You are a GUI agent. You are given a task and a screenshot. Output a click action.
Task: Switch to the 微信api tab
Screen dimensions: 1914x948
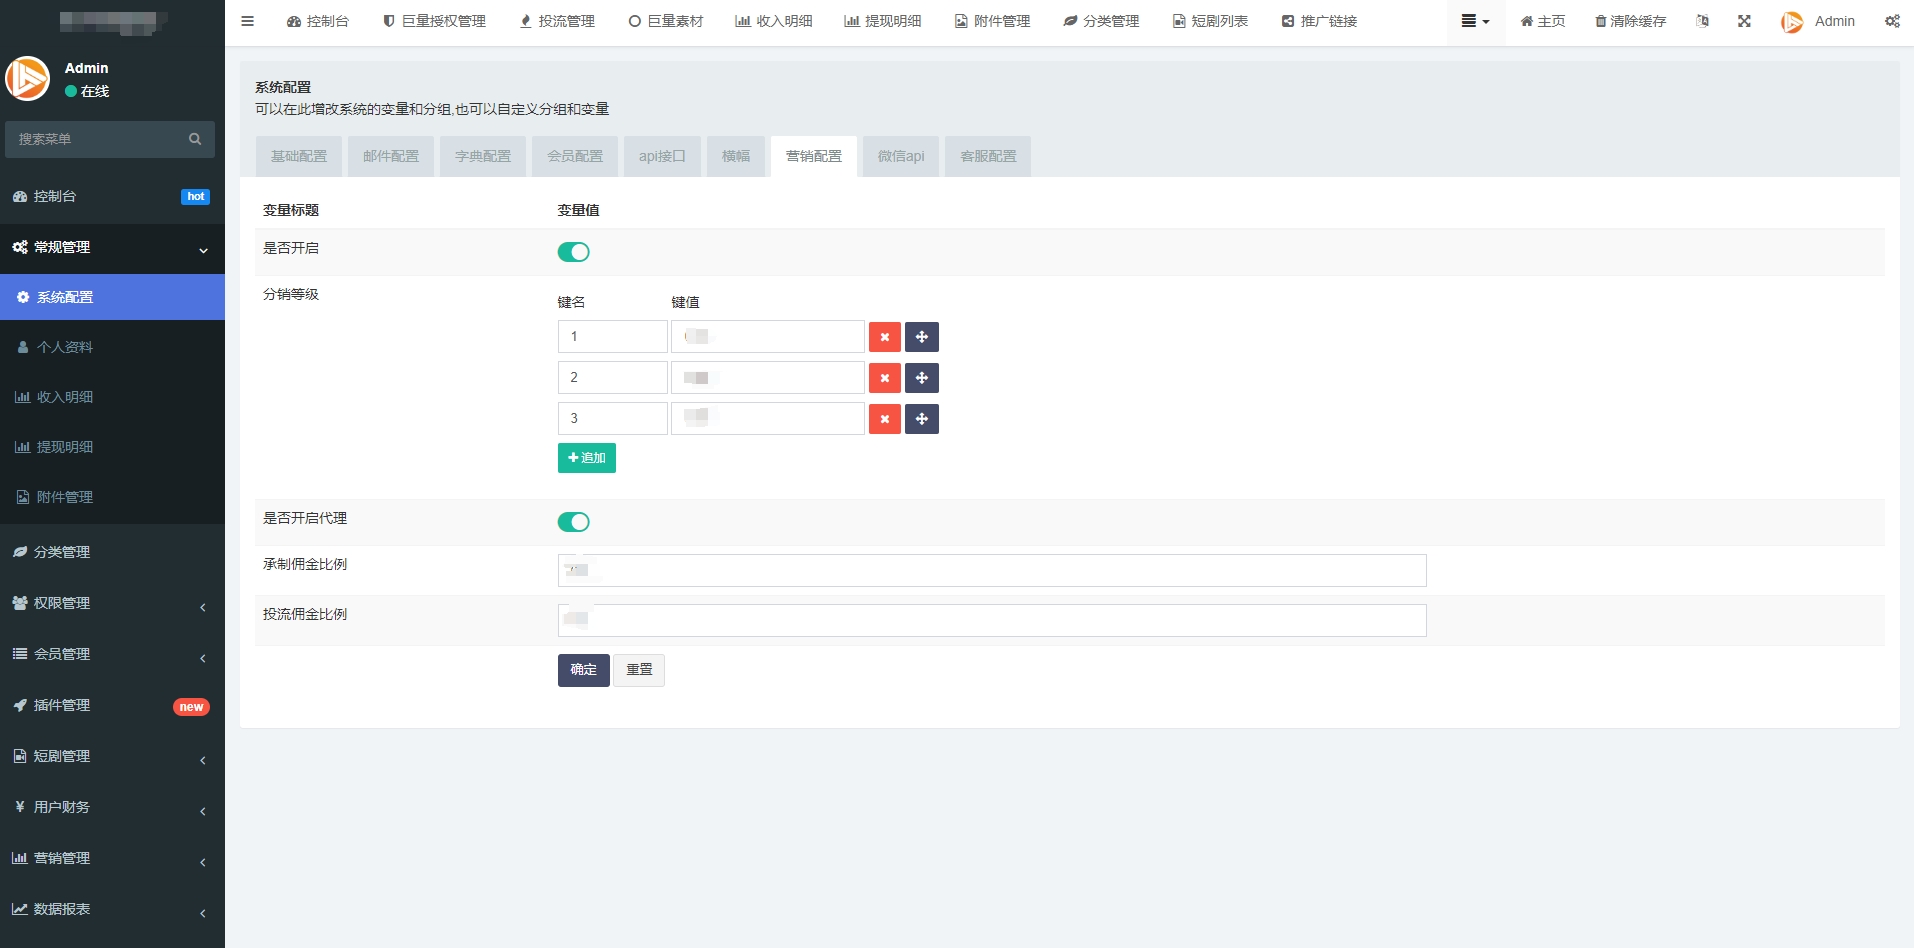pos(901,156)
